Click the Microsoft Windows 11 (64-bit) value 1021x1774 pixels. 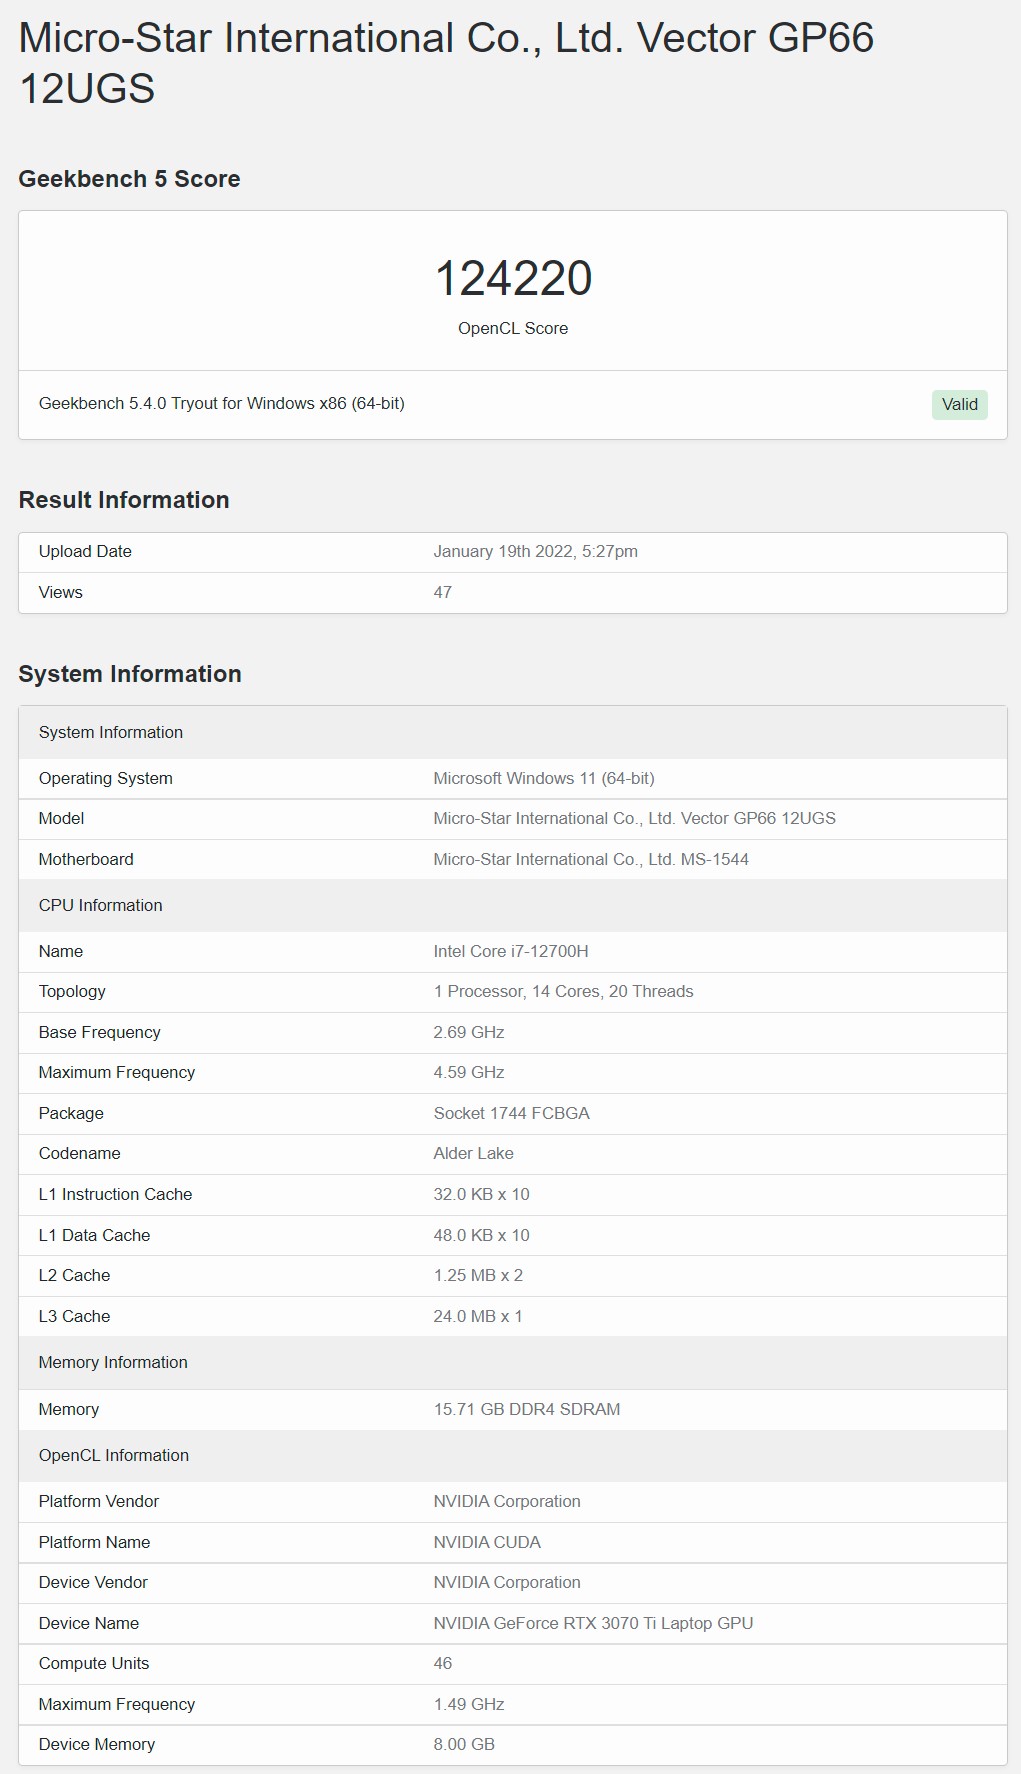click(x=544, y=778)
